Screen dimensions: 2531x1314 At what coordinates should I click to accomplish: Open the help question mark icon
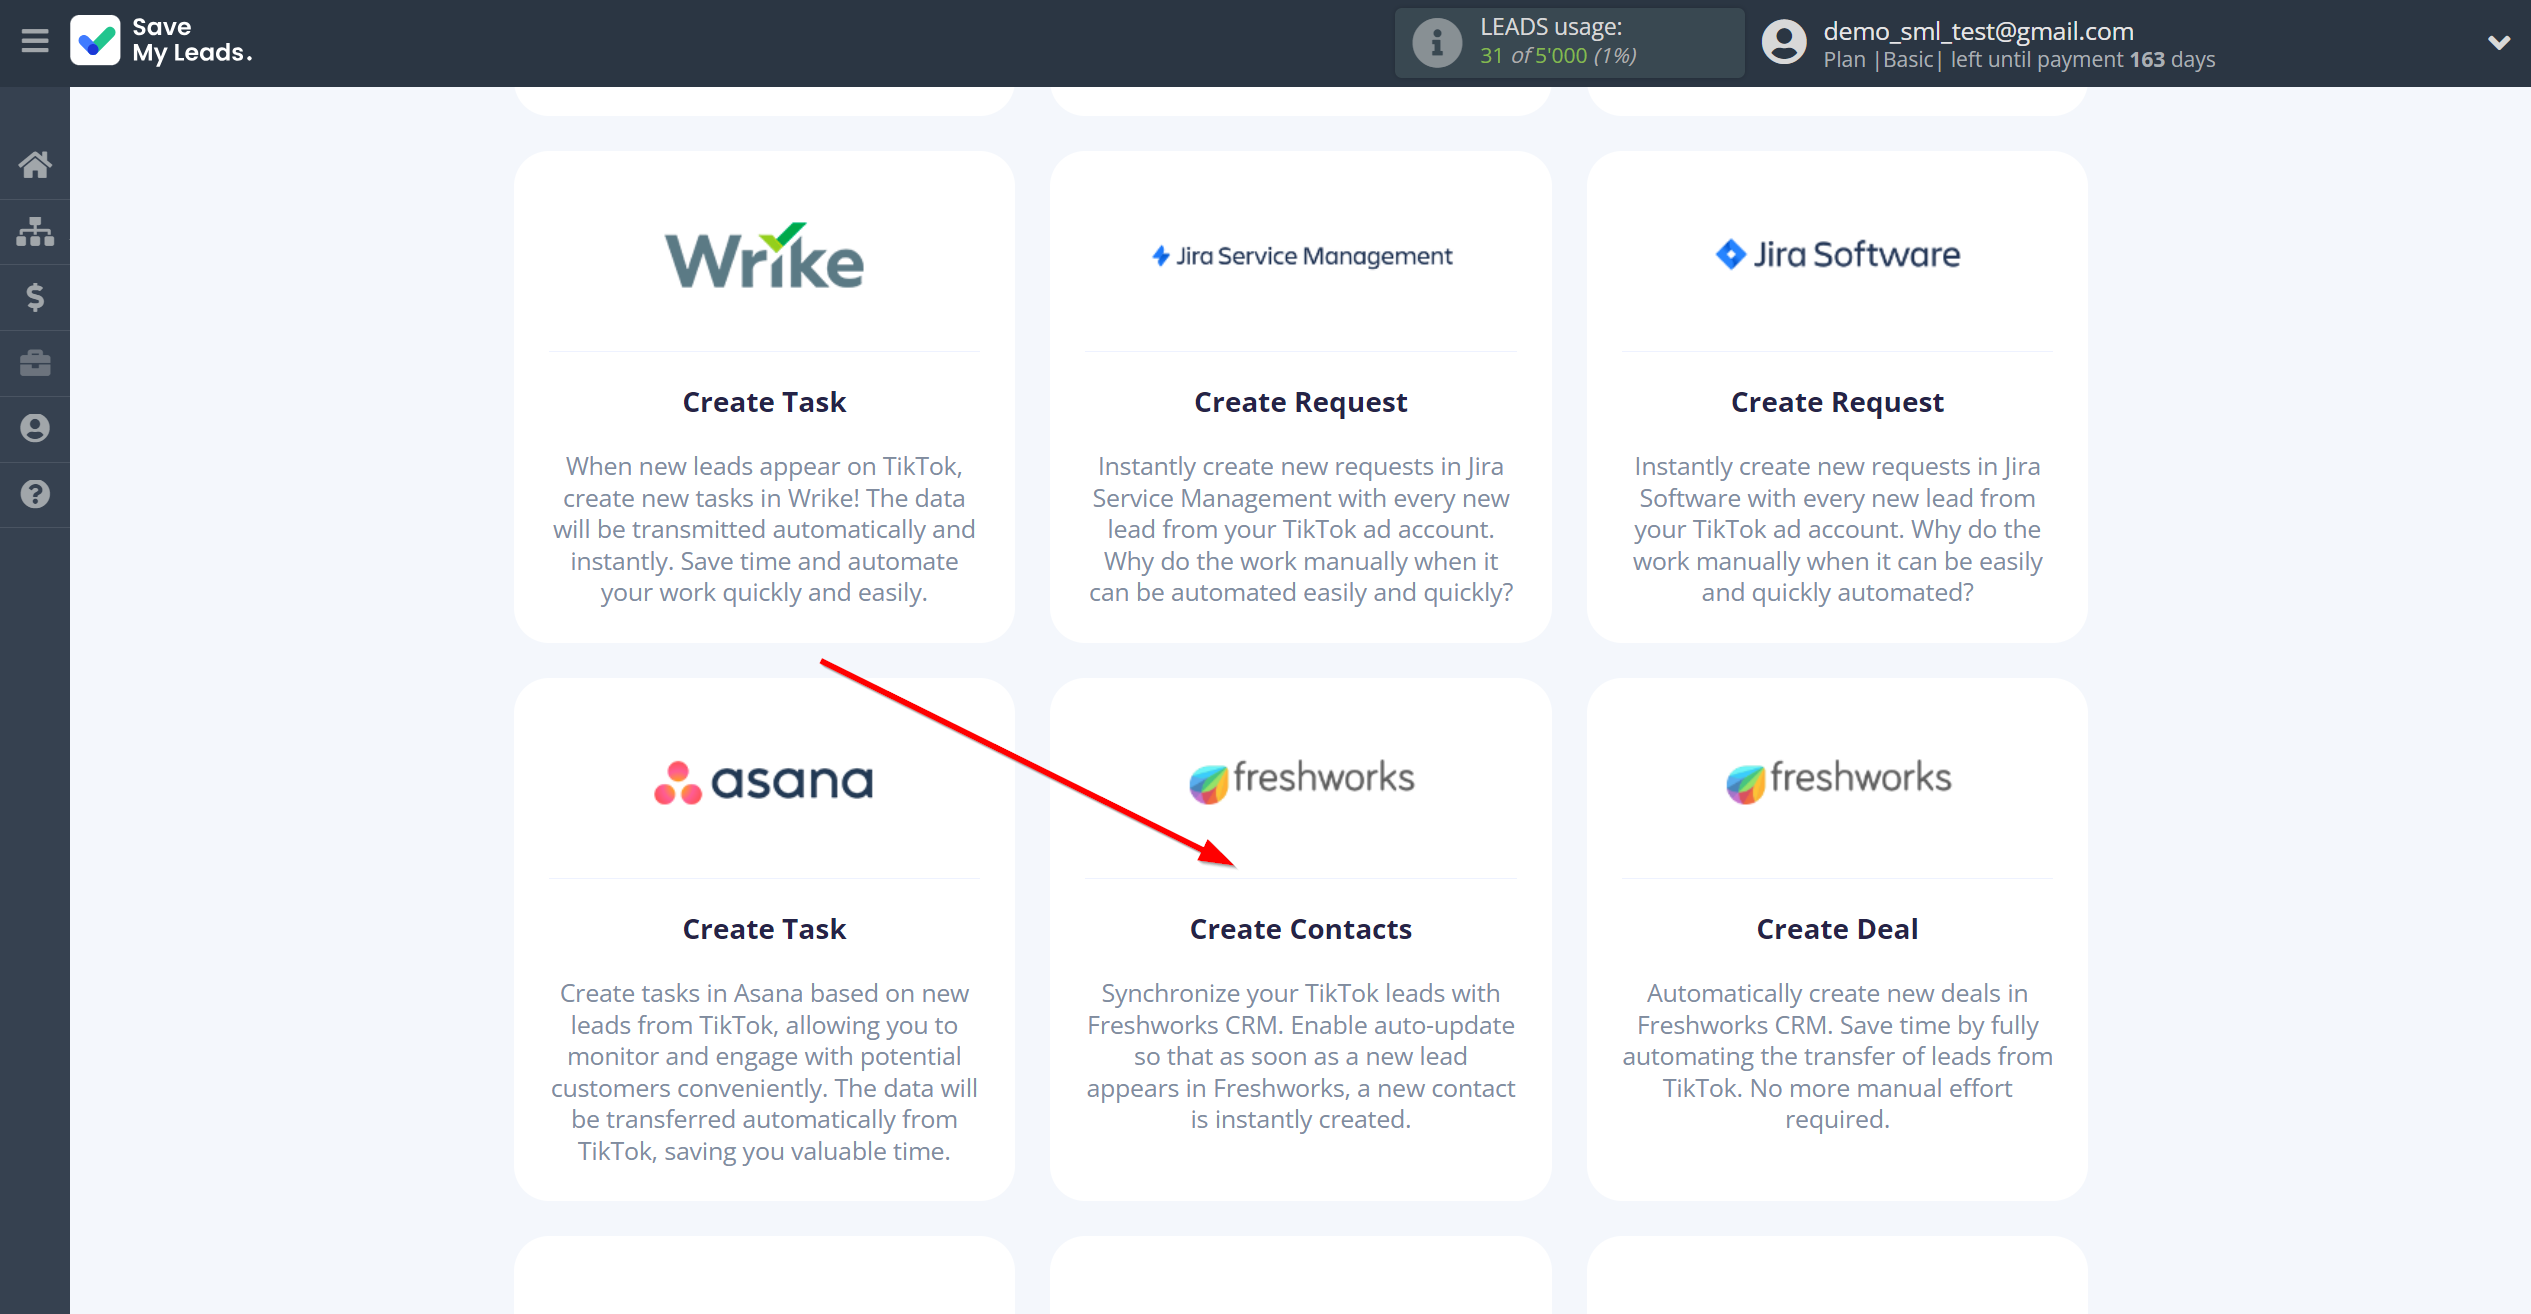[x=35, y=494]
